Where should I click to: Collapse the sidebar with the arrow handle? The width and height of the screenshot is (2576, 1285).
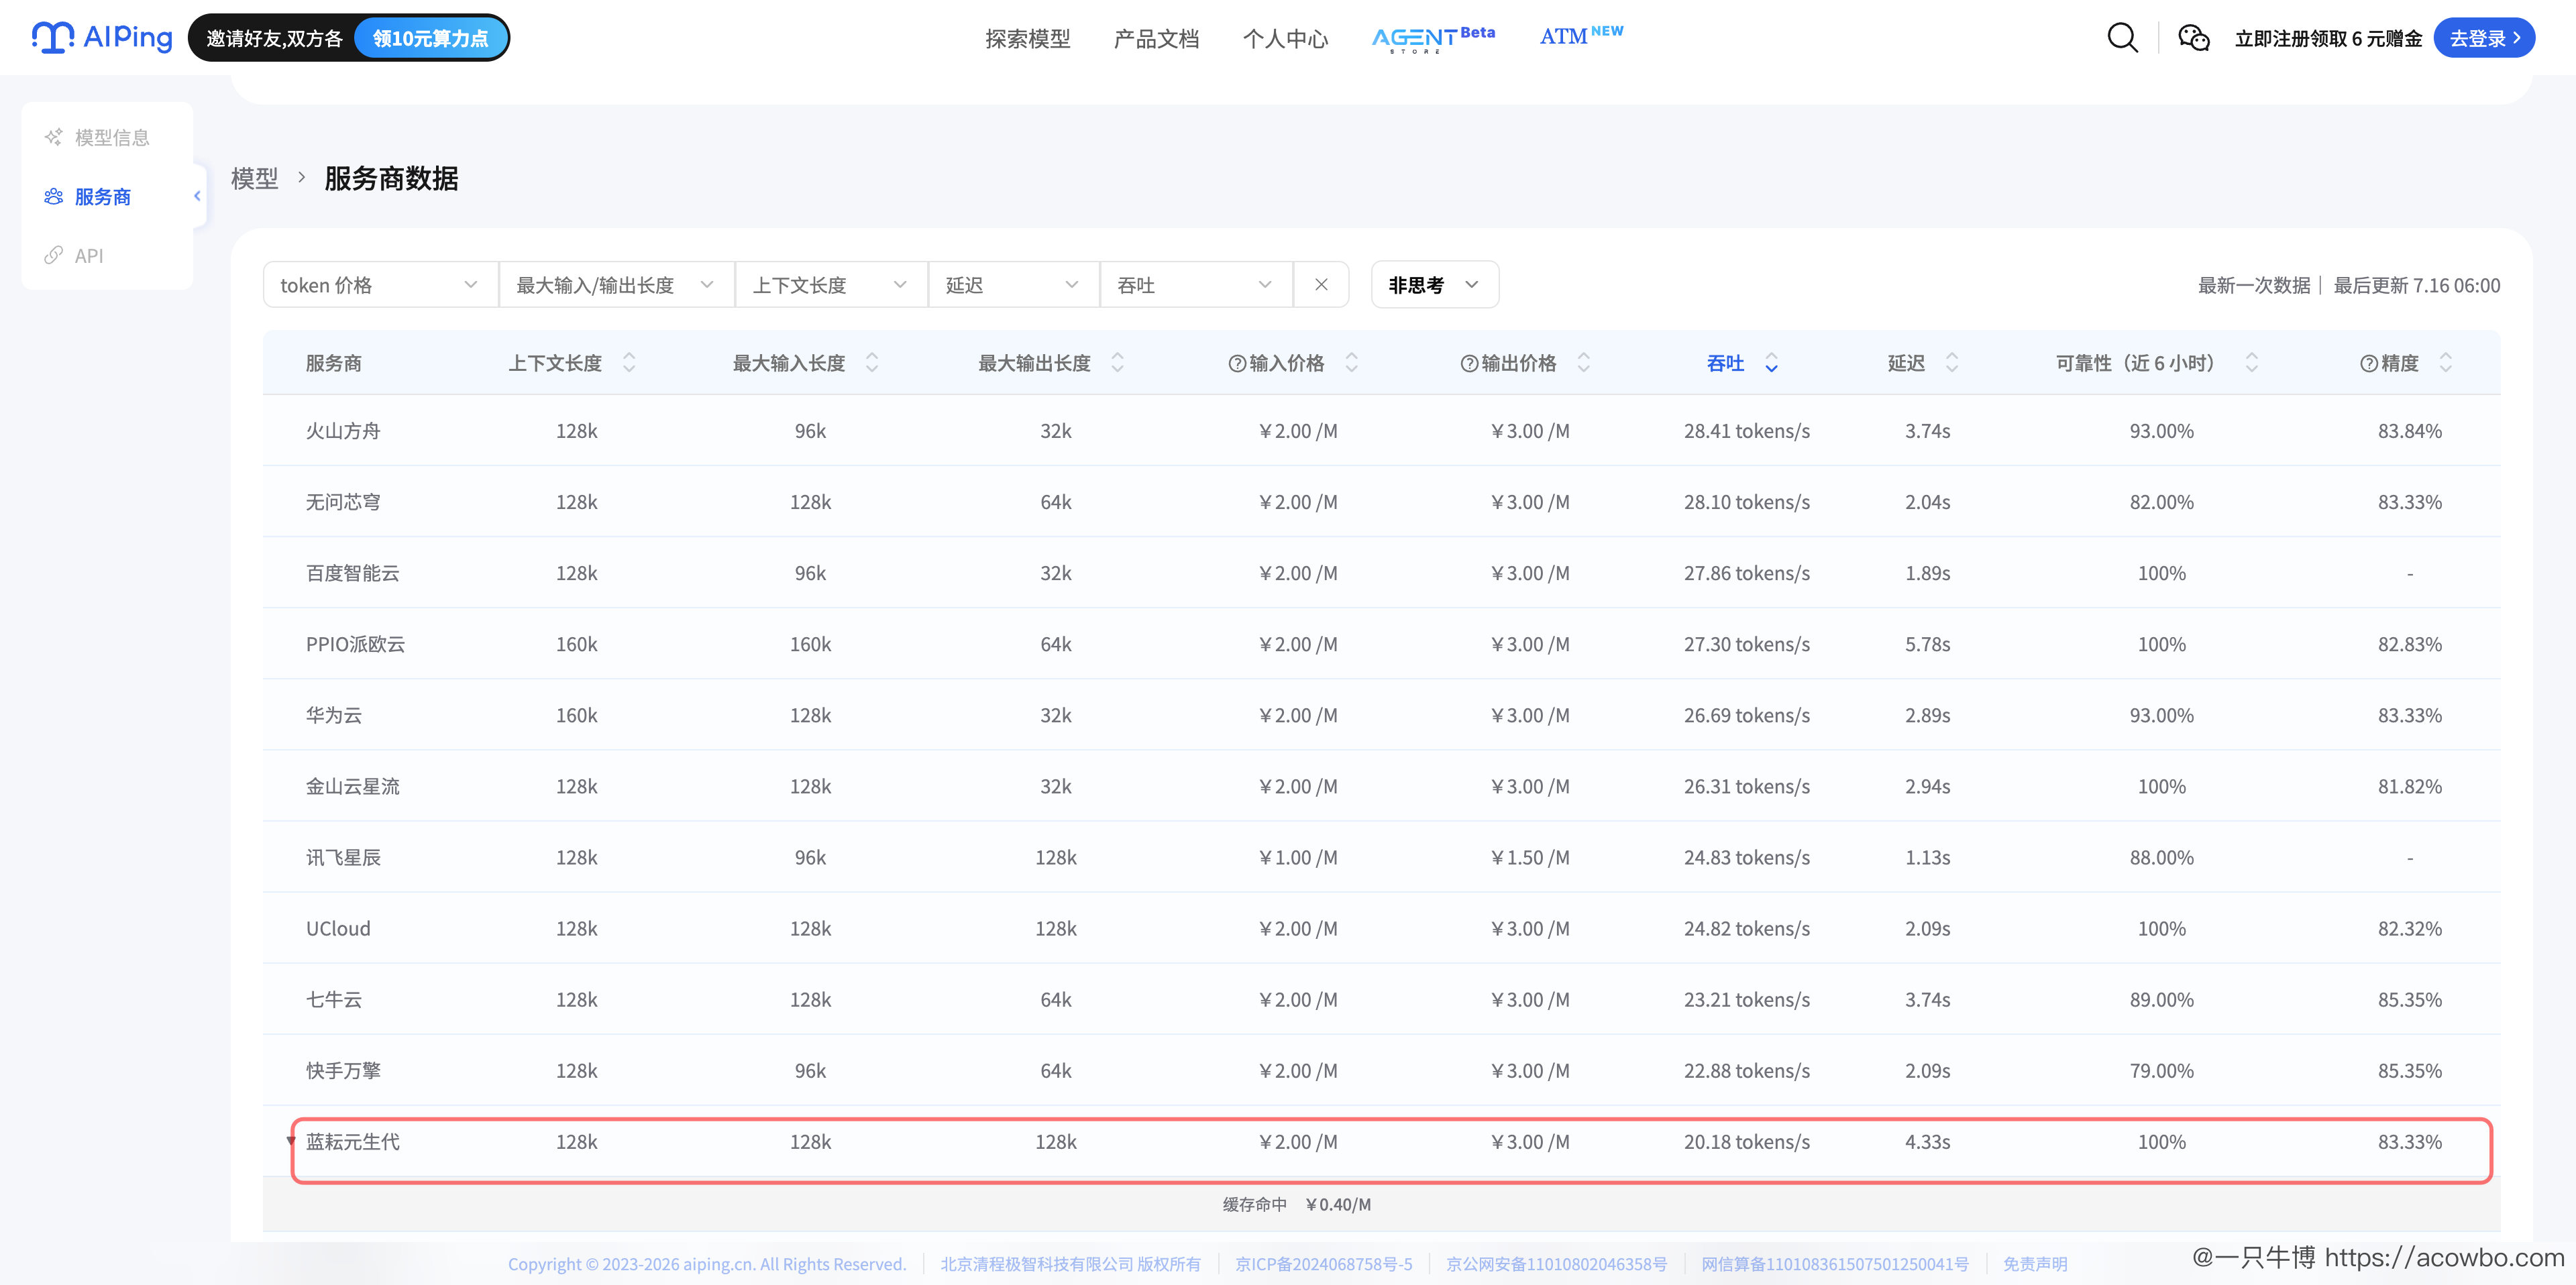198,196
